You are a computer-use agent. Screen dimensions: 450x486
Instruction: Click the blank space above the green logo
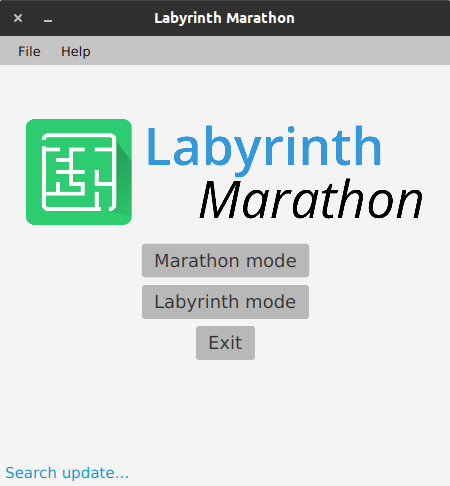(x=79, y=92)
